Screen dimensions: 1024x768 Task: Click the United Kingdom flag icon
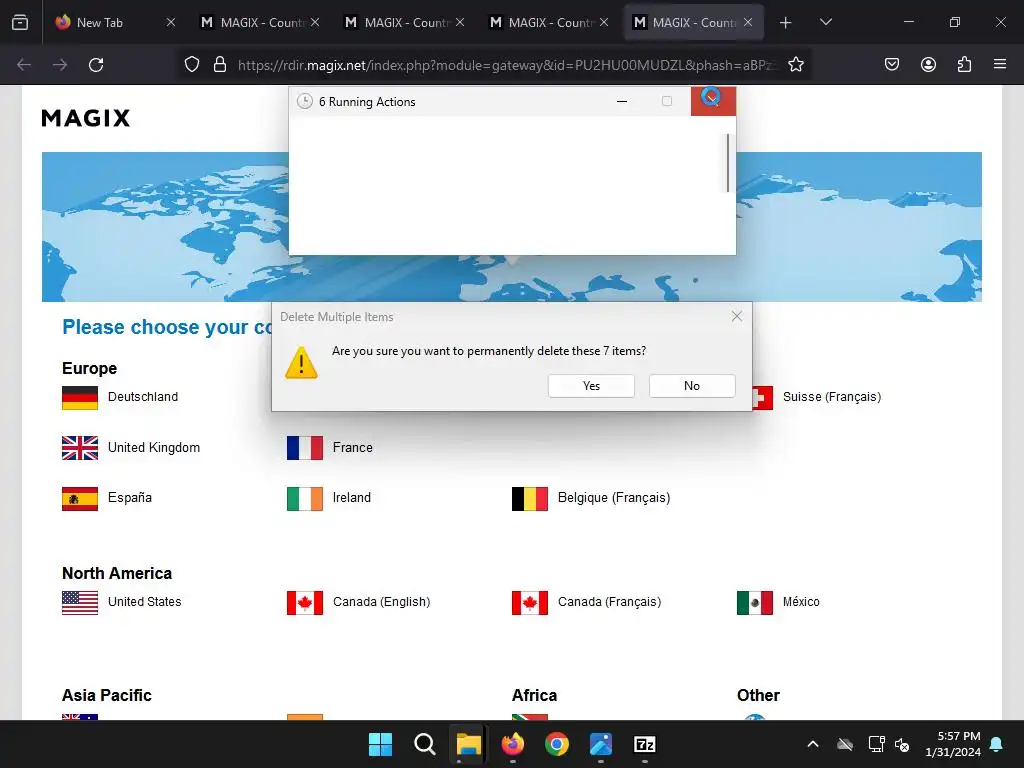[80, 448]
